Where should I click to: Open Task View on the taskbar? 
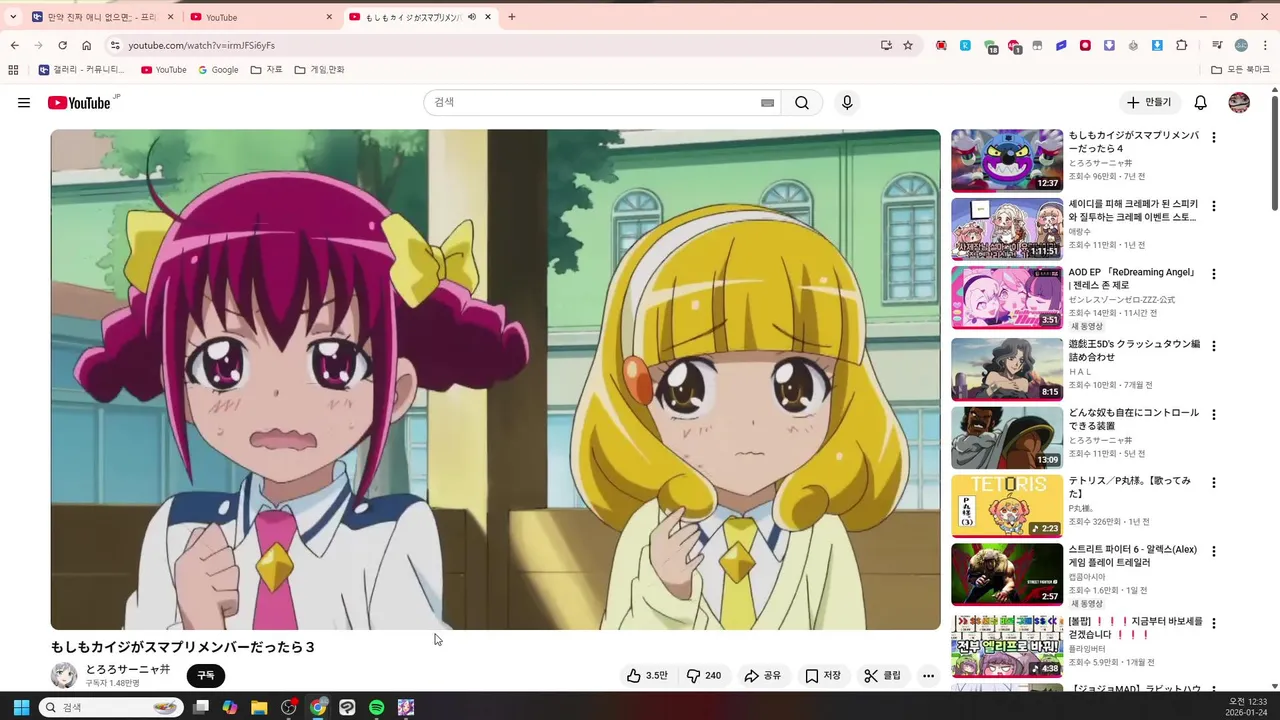pyautogui.click(x=201, y=707)
